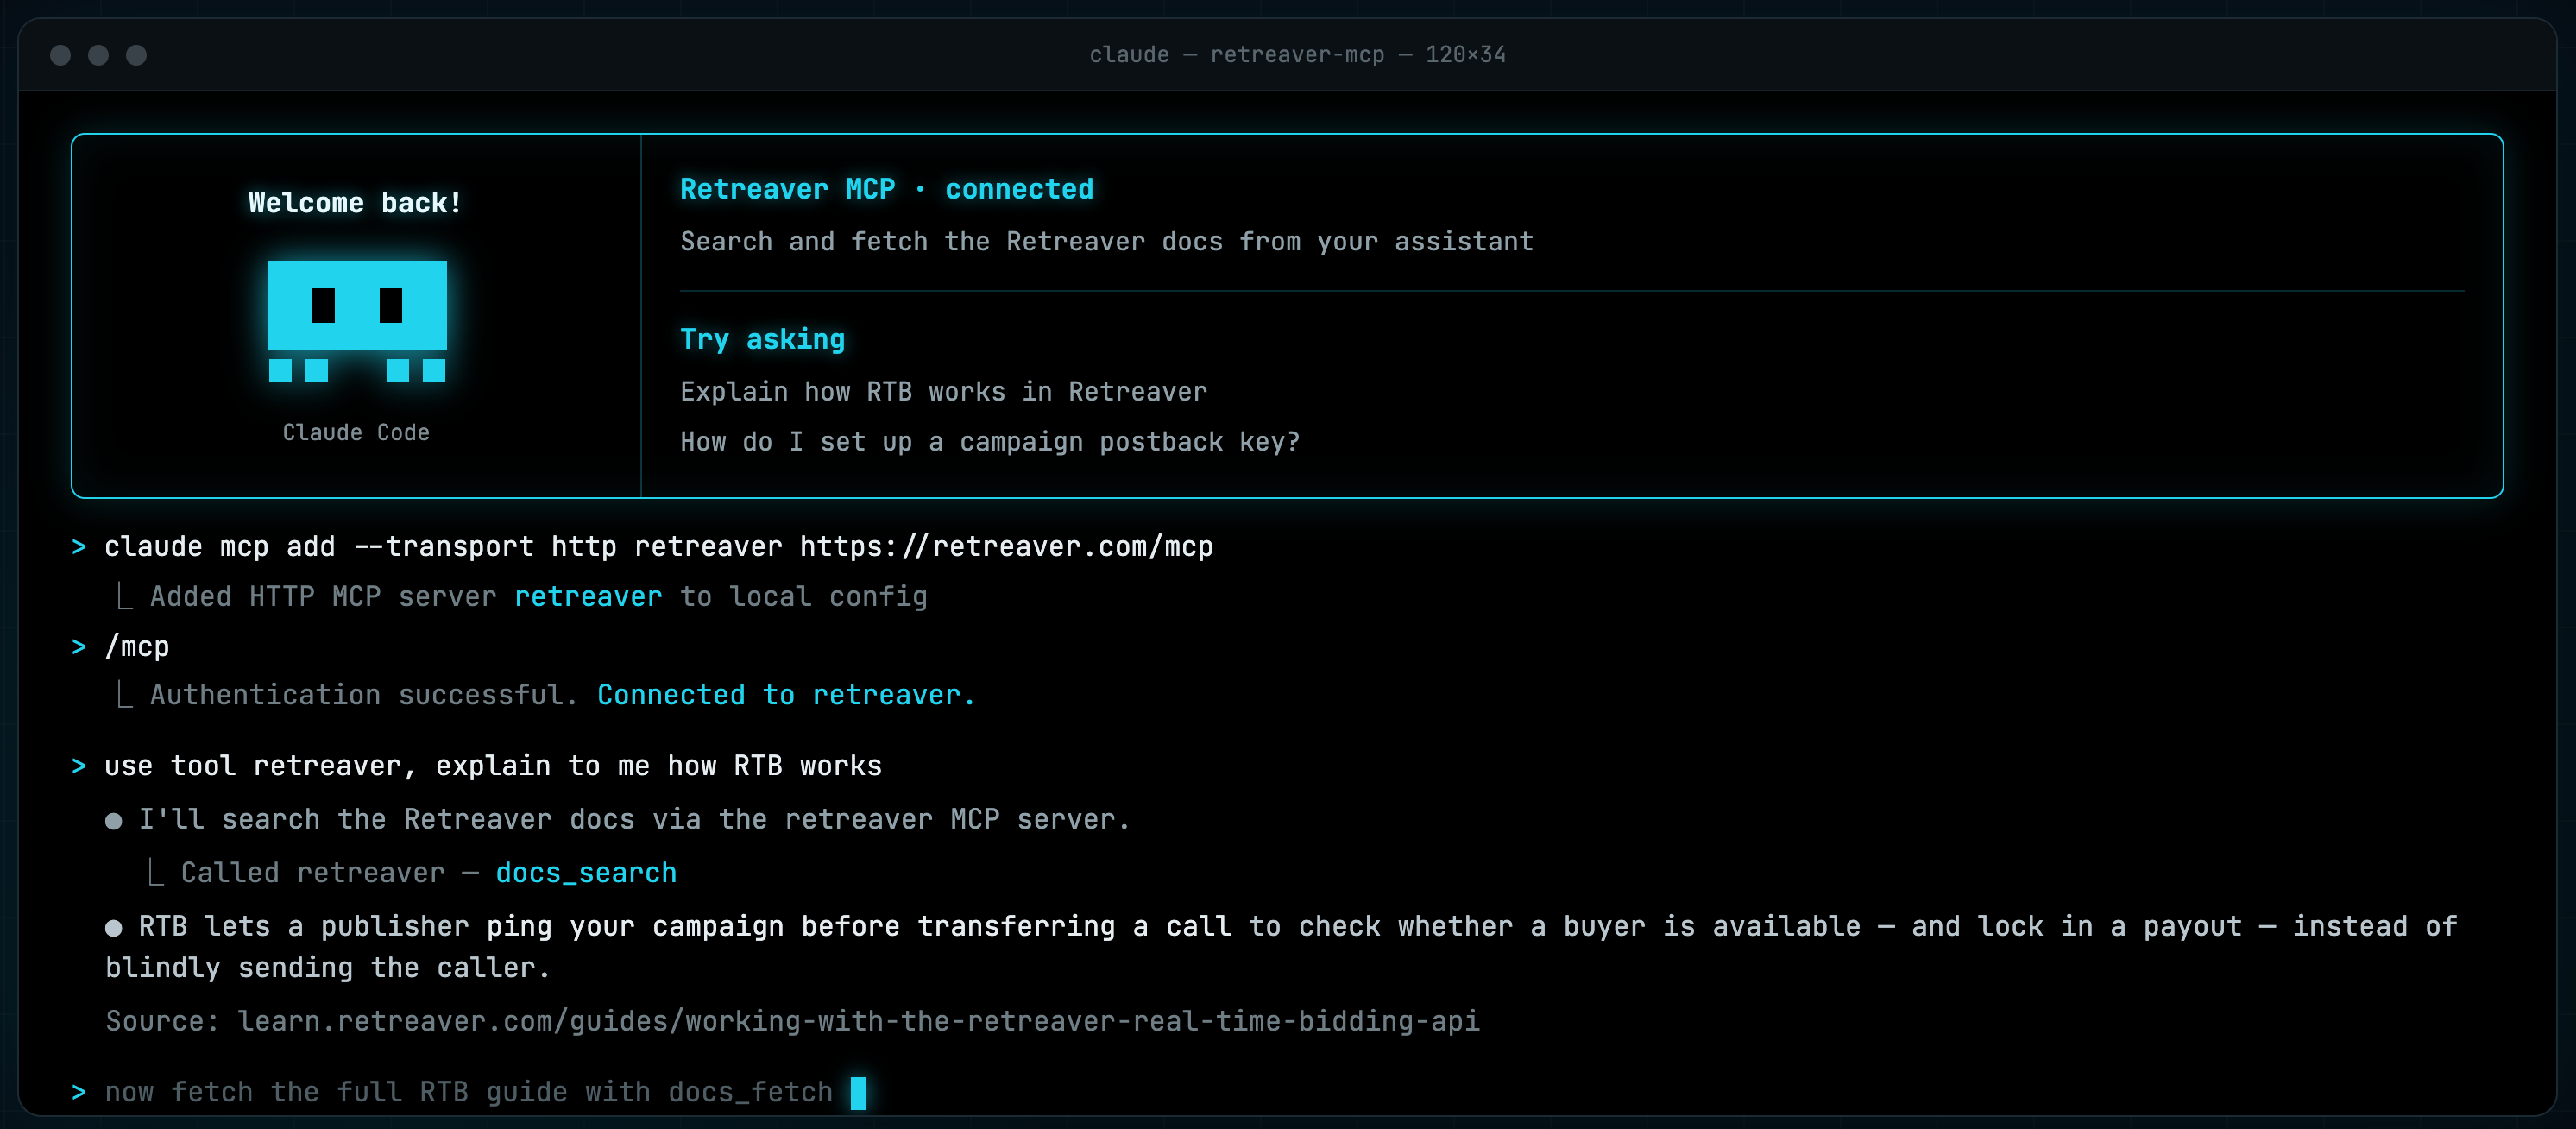Image resolution: width=2576 pixels, height=1129 pixels.
Task: Select suggestion 'How do I set up a campaign postback key?'
Action: [x=990, y=442]
